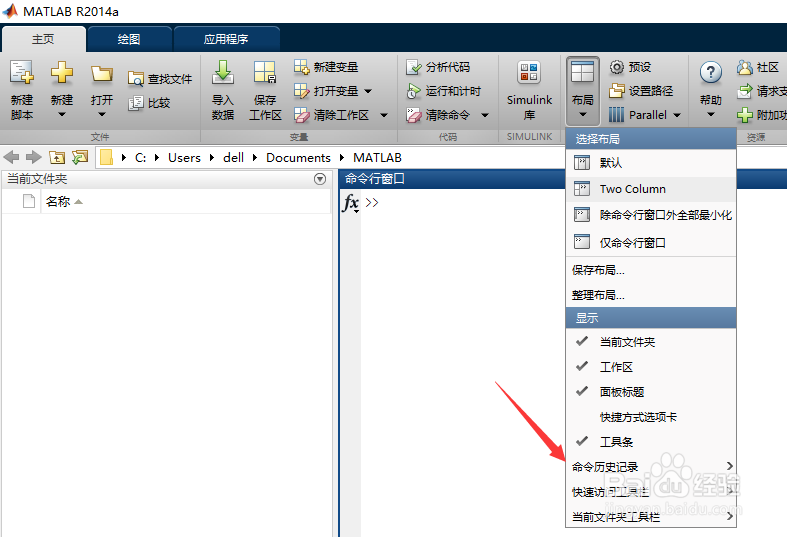Expand the Parallel dropdown arrow
The width and height of the screenshot is (787, 537).
click(x=677, y=115)
